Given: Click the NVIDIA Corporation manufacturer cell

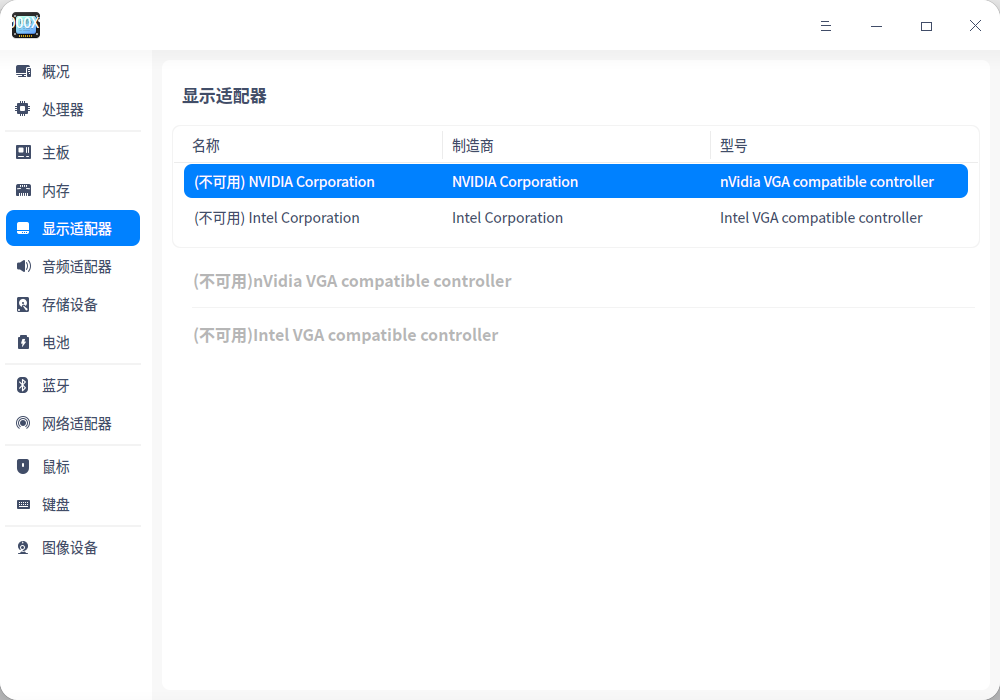Looking at the screenshot, I should [515, 182].
